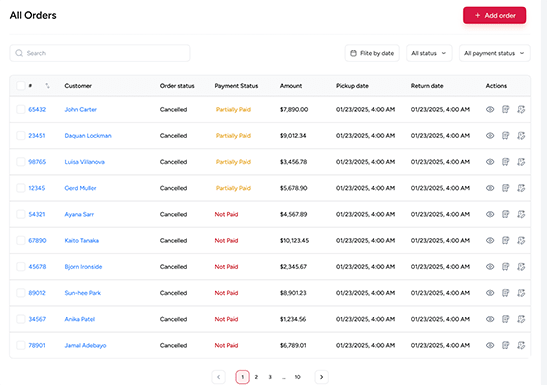
Task: Go to previous page with left chevron
Action: pos(218,377)
